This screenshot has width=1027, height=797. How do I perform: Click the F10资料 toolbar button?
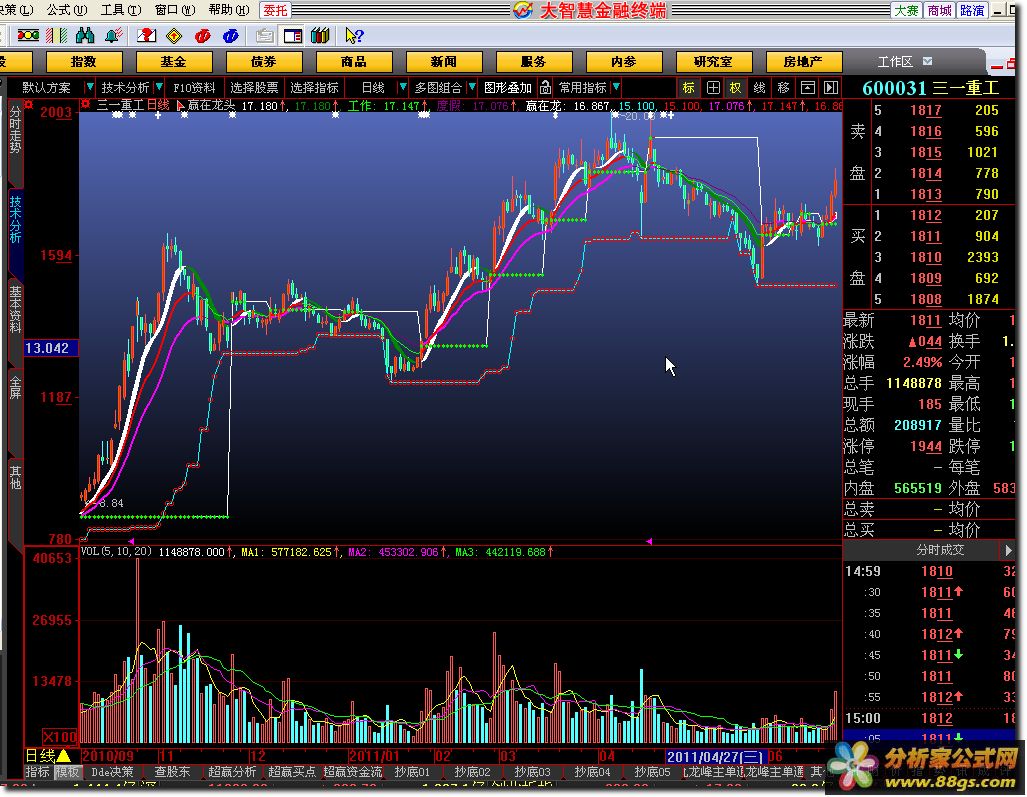click(x=194, y=87)
